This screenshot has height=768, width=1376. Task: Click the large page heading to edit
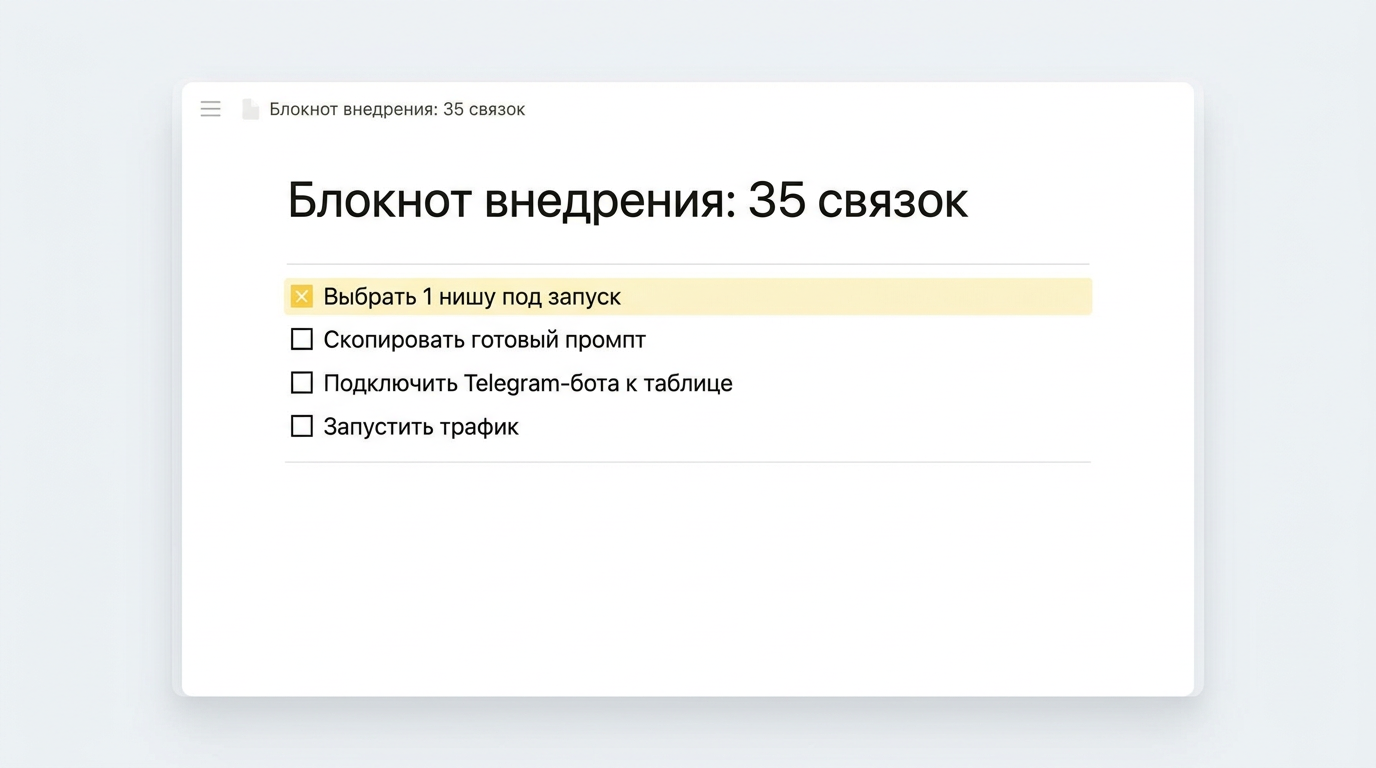[627, 200]
